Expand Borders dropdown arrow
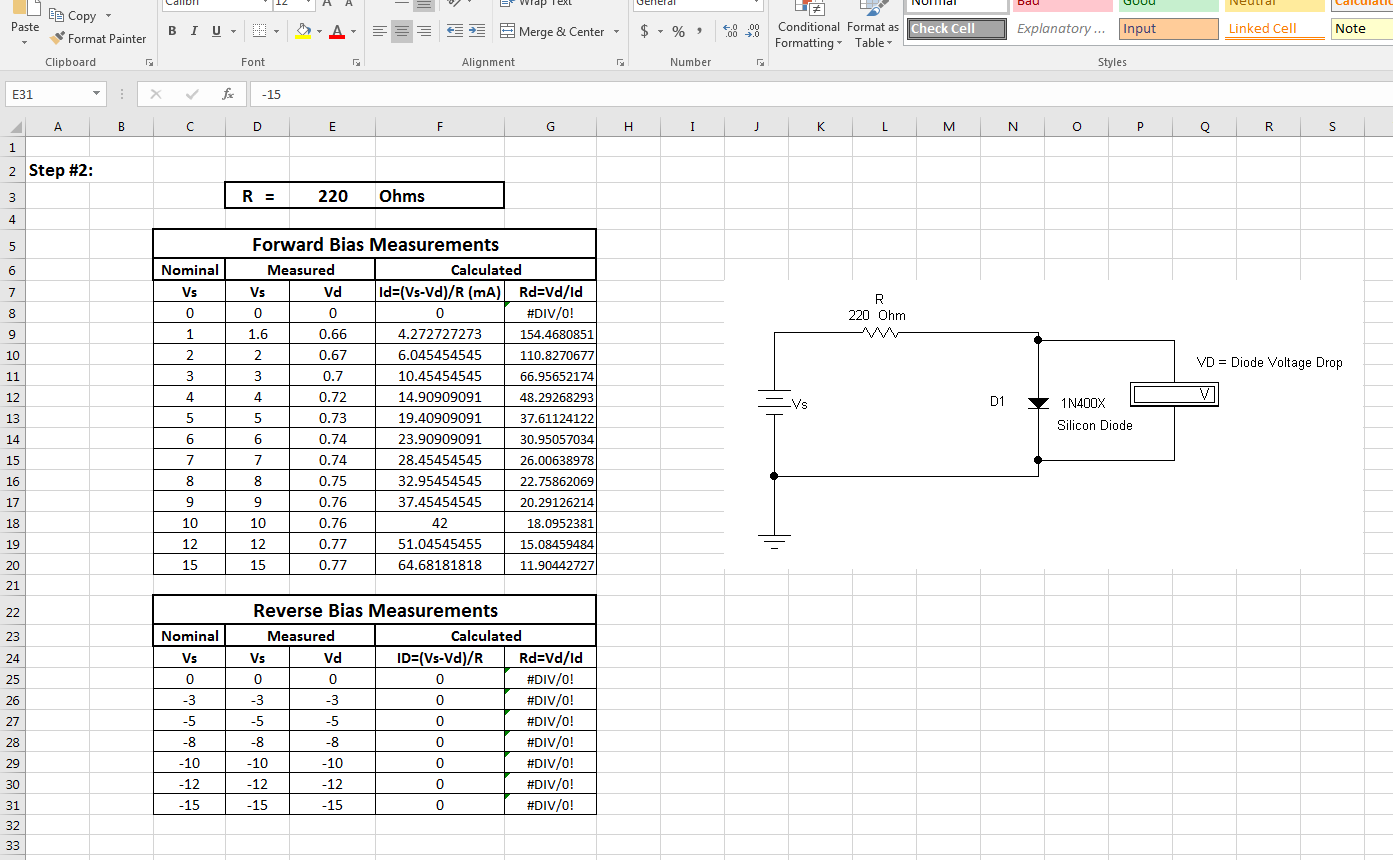Viewport: 1393px width, 860px height. click(276, 32)
